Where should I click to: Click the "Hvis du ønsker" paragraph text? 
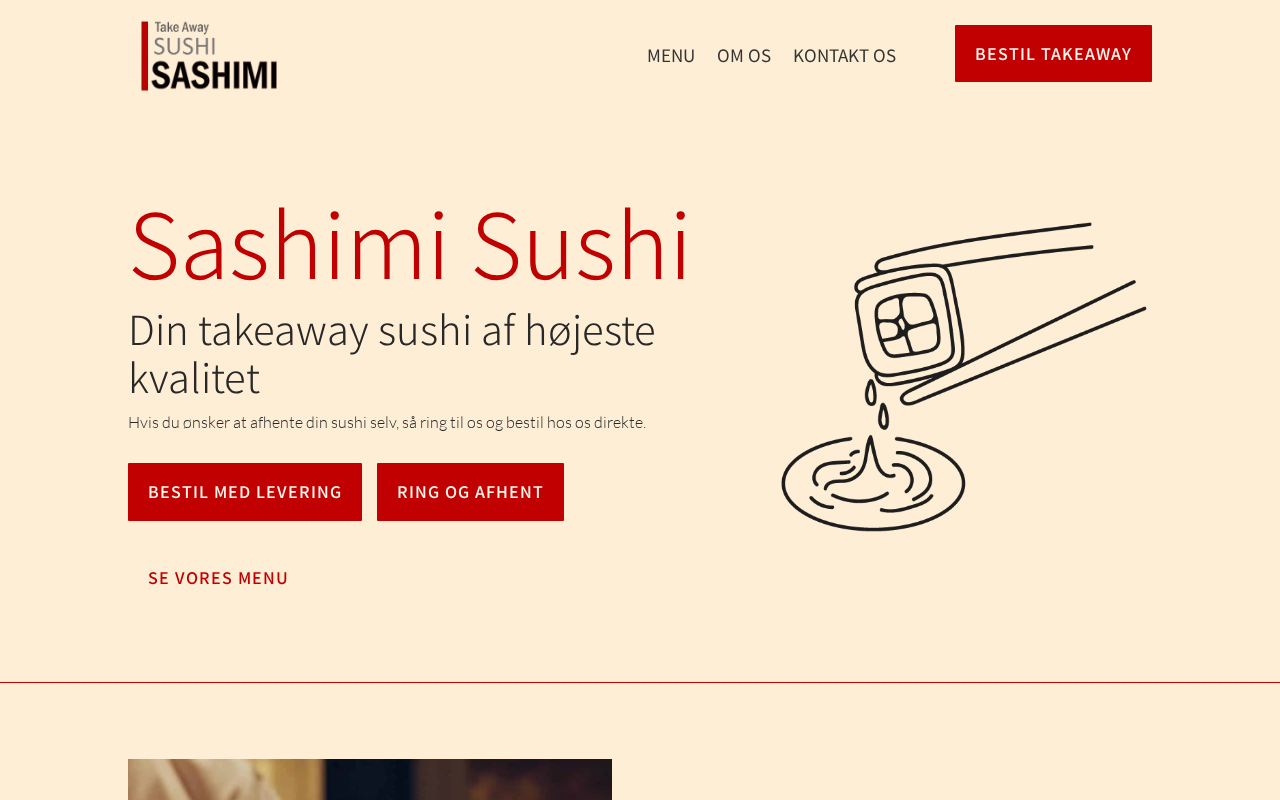[x=387, y=422]
